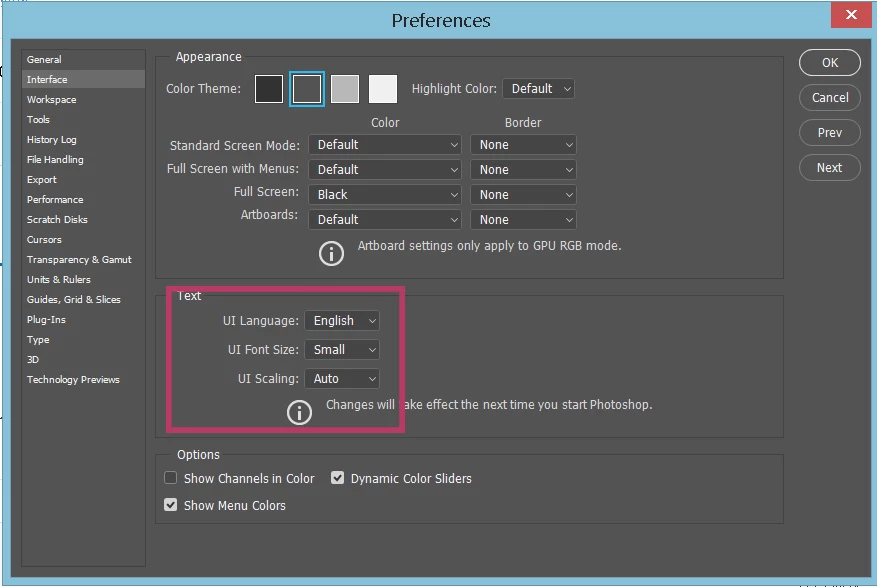The height and width of the screenshot is (587, 877).
Task: Open Artboards color dropdown
Action: pyautogui.click(x=385, y=220)
